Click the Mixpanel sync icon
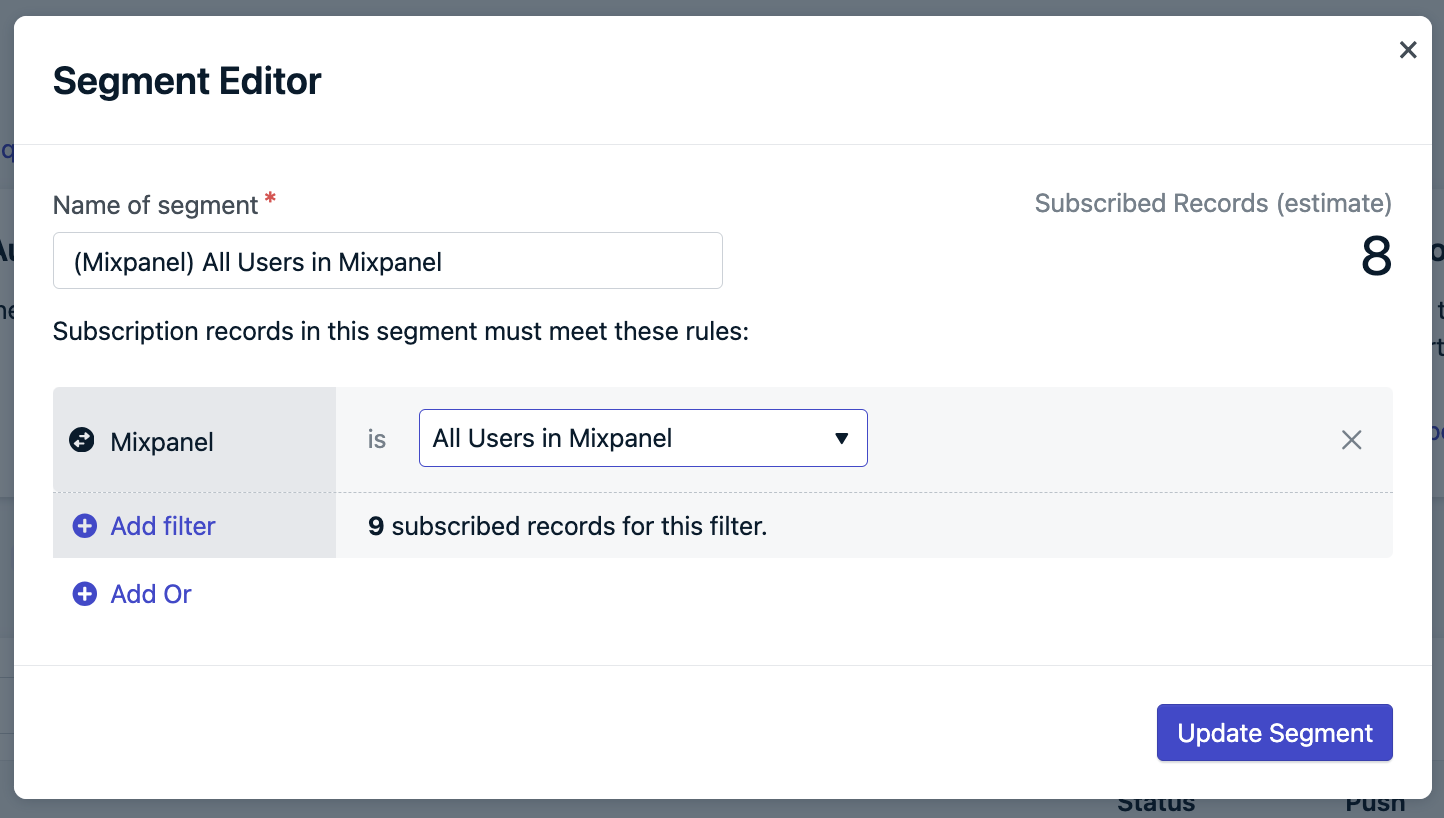 [82, 440]
